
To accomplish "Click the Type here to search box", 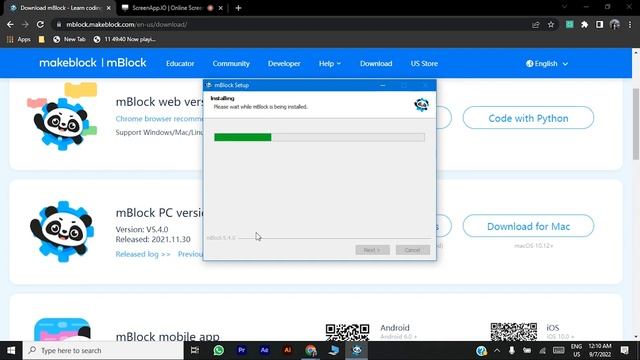I will tap(103, 351).
